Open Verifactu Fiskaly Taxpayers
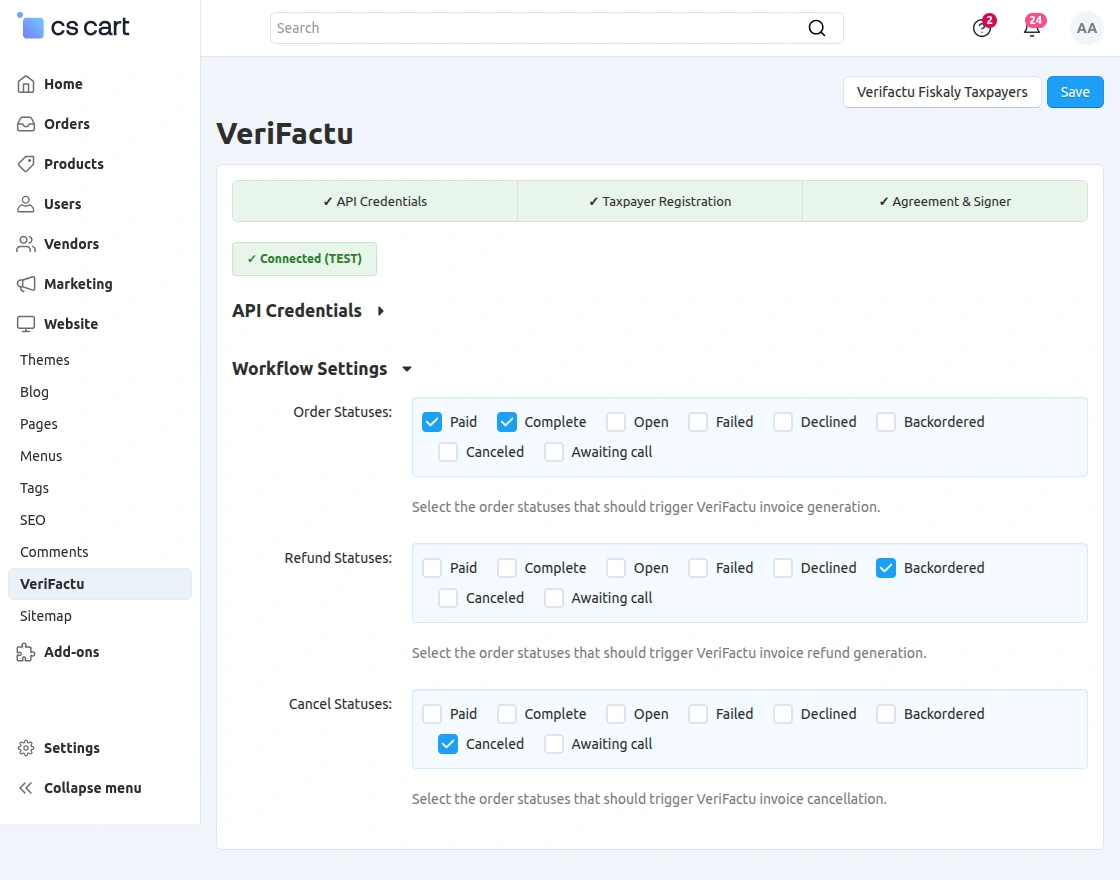 (942, 92)
